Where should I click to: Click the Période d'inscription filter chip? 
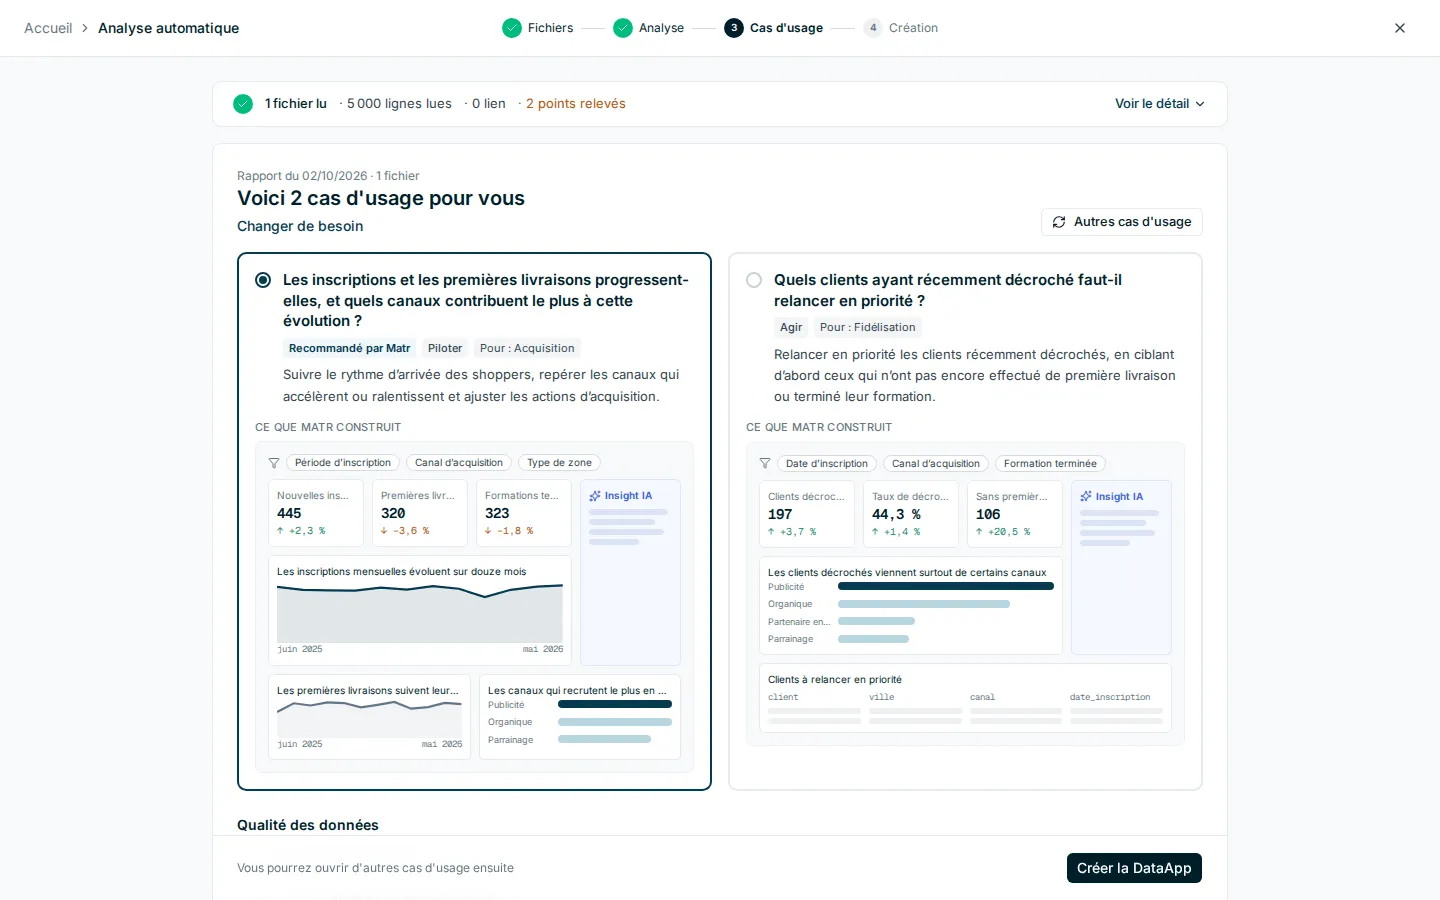tap(343, 463)
